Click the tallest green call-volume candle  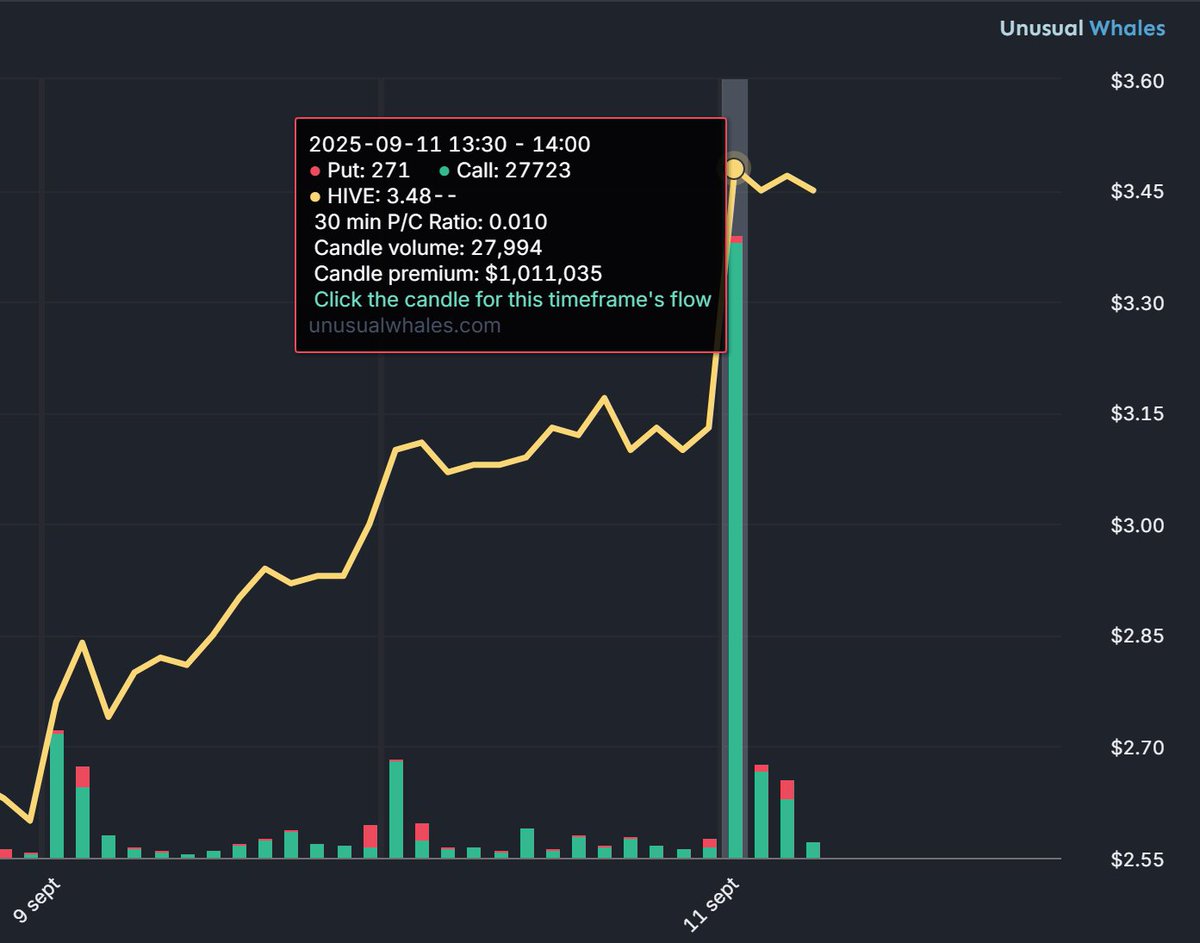(x=735, y=548)
